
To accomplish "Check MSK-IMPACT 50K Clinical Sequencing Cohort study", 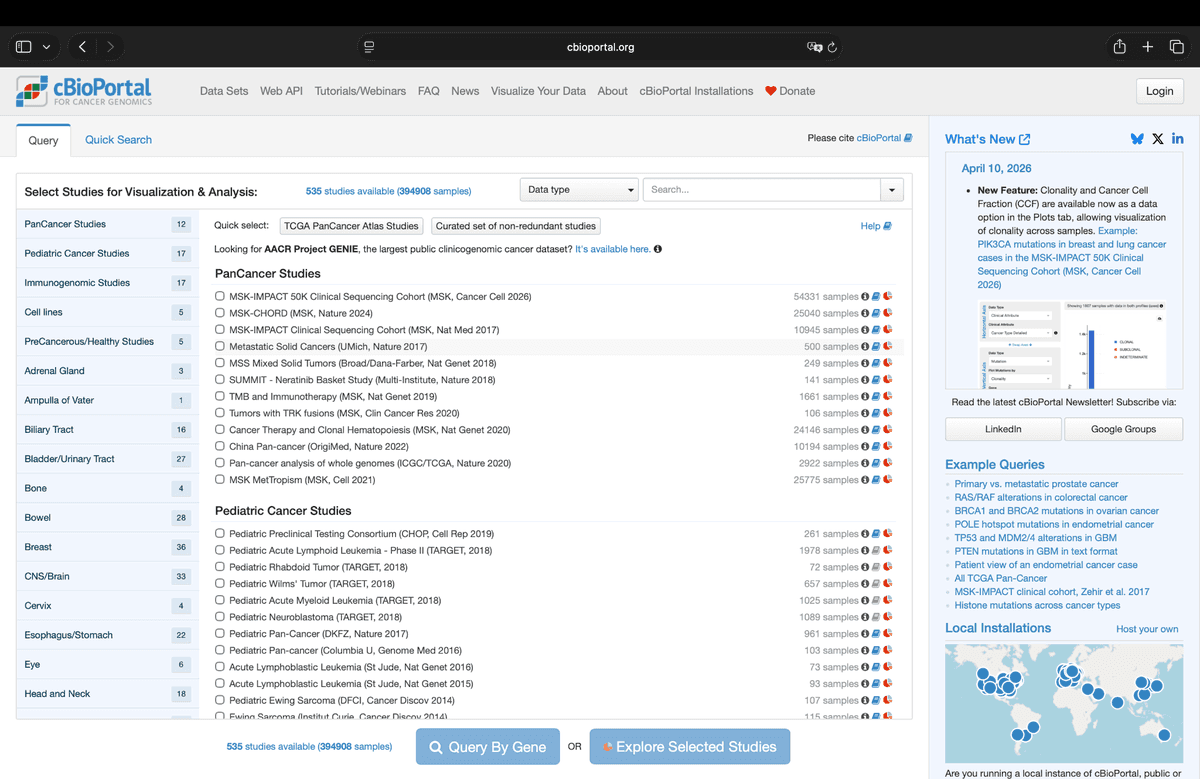I will tap(220, 296).
